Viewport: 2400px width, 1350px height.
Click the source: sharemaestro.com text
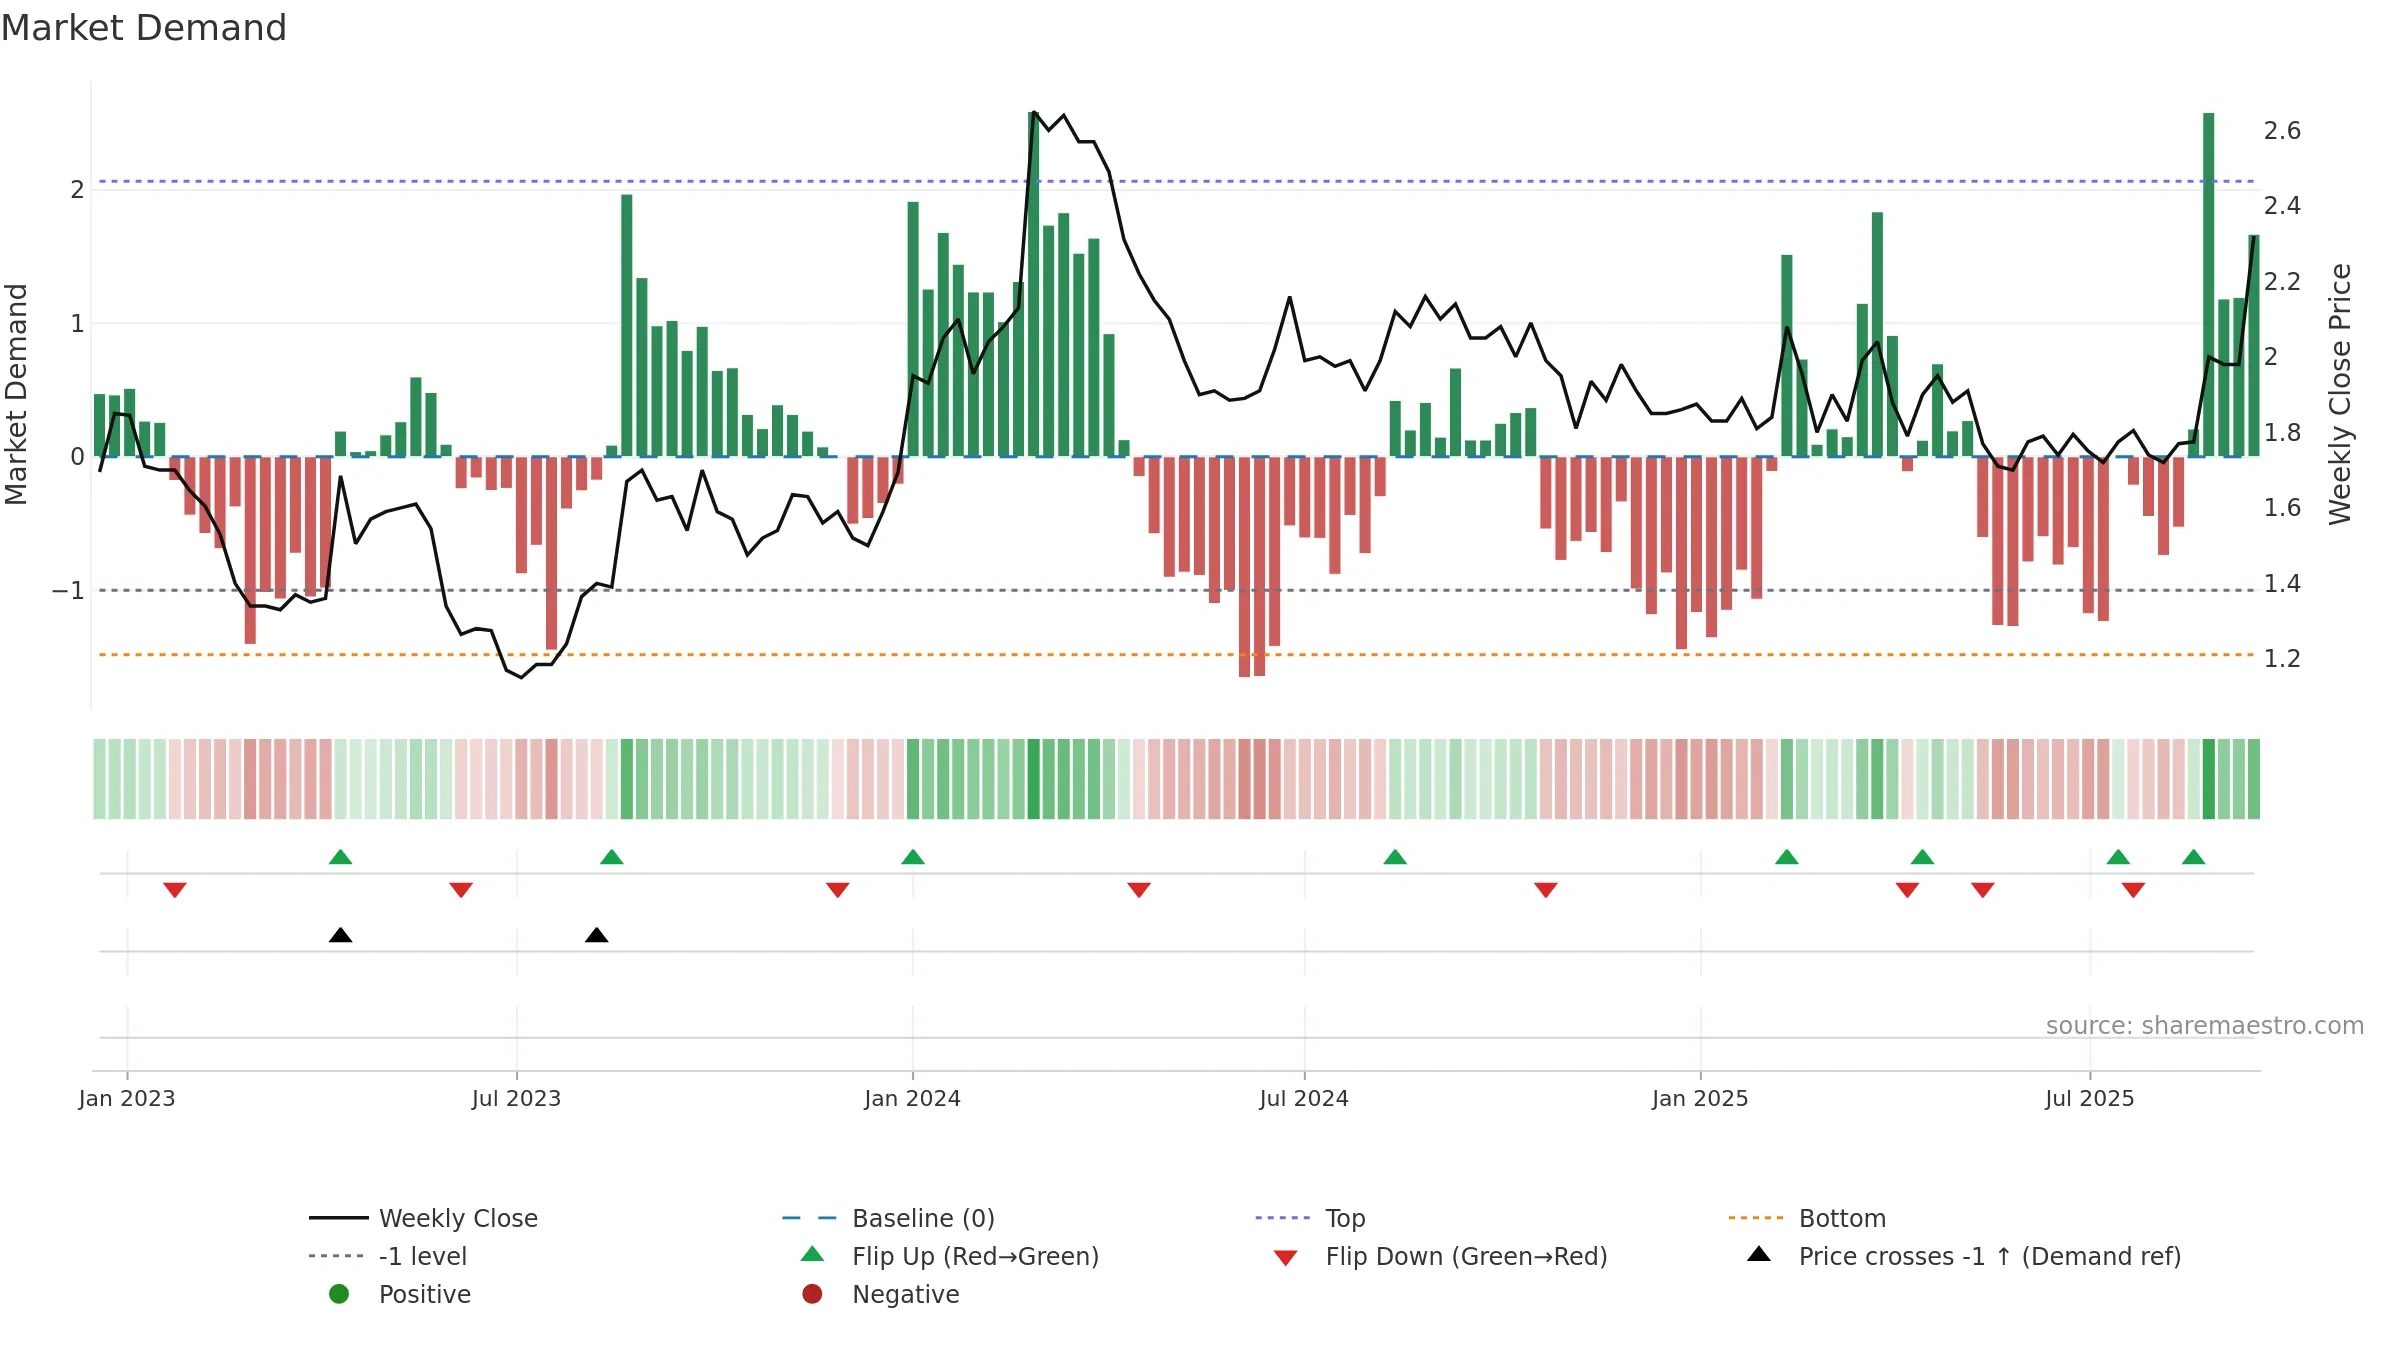(x=2205, y=1025)
